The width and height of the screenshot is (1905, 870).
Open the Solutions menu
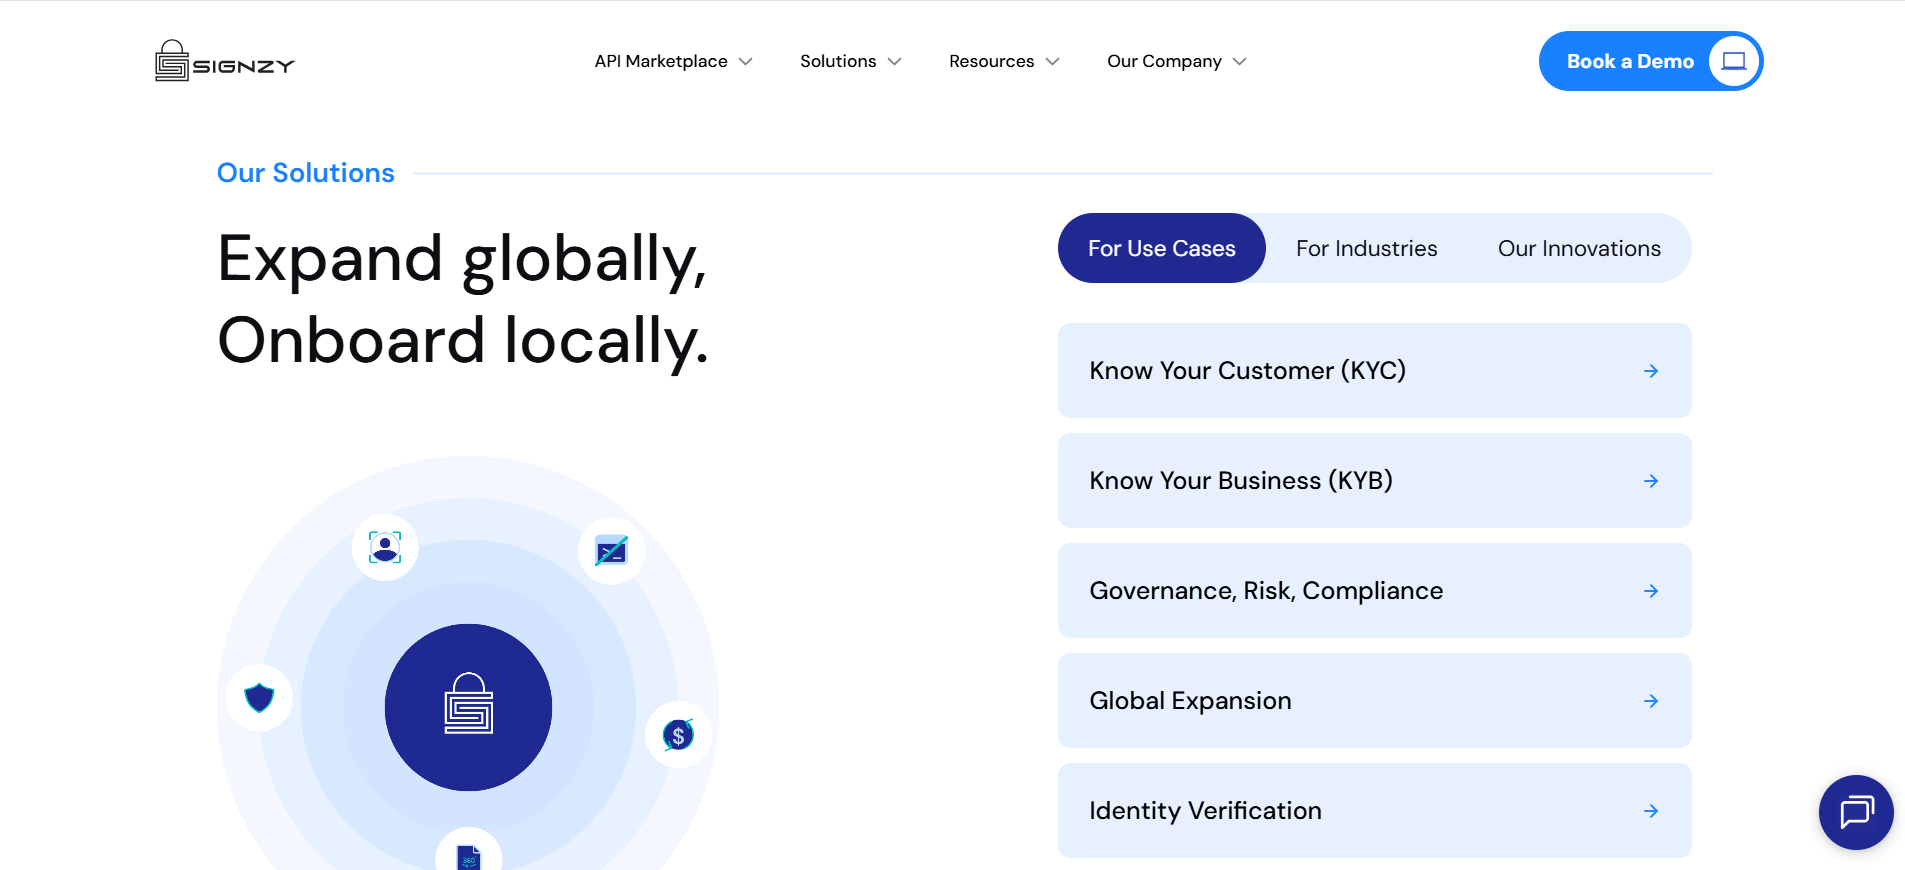point(851,61)
